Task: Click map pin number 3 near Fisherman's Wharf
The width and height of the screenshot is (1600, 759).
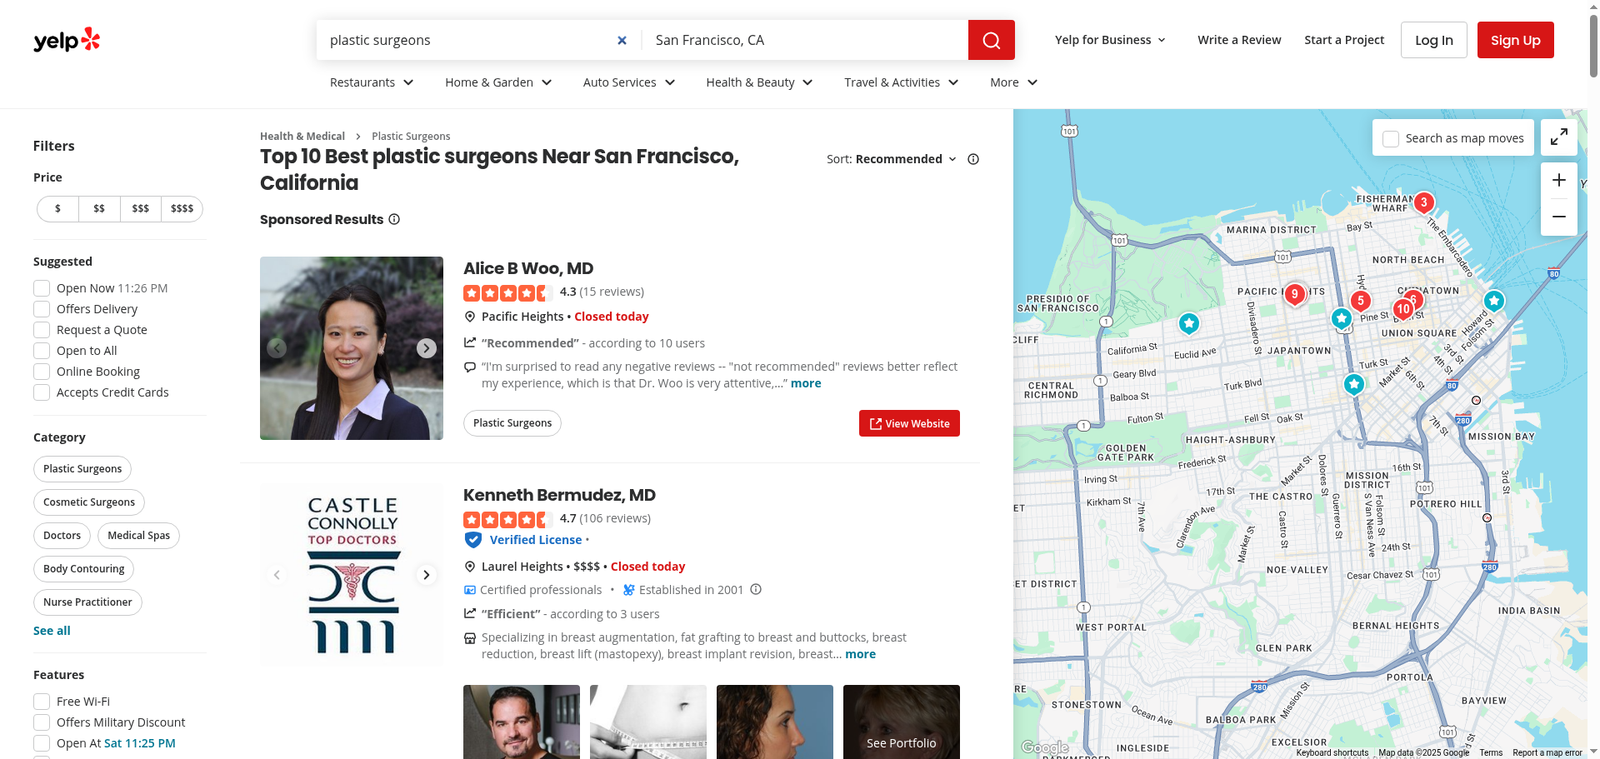Action: 1424,202
